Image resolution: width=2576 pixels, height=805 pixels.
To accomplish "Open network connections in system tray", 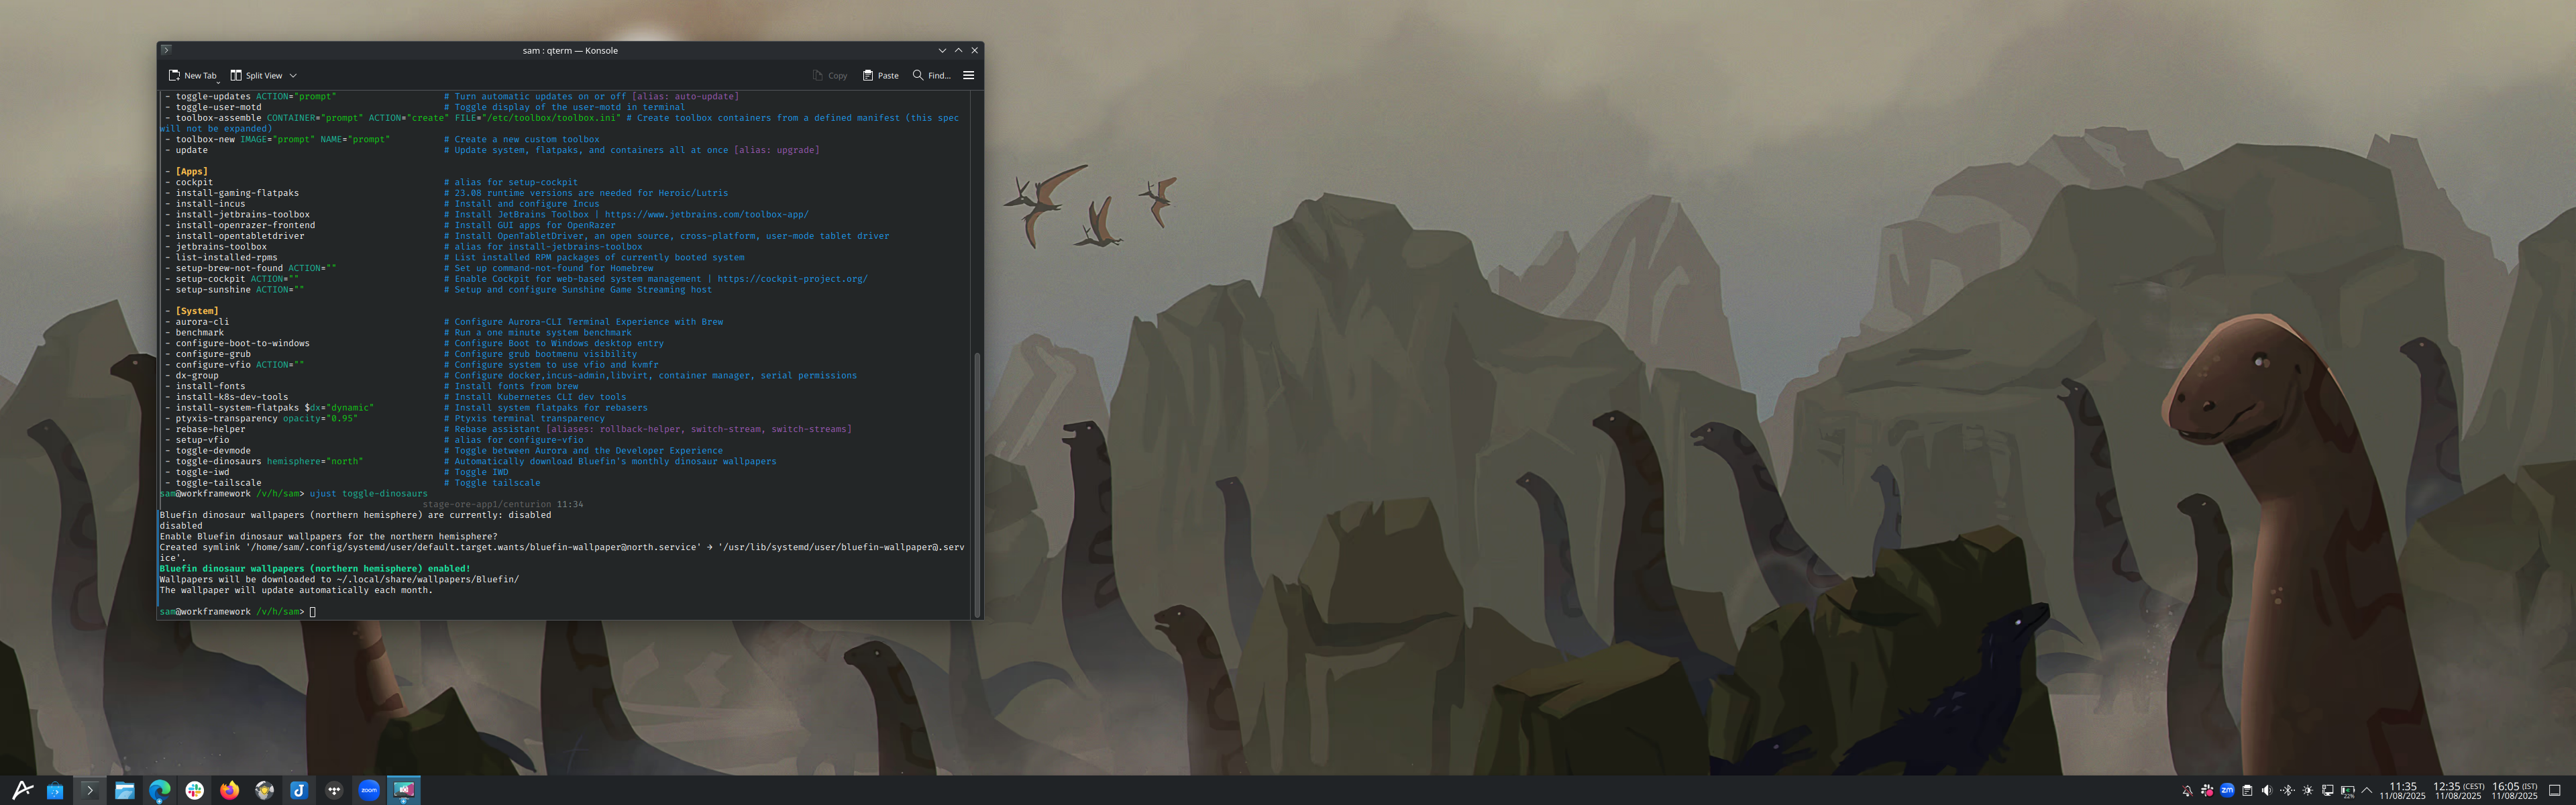I will point(2328,790).
